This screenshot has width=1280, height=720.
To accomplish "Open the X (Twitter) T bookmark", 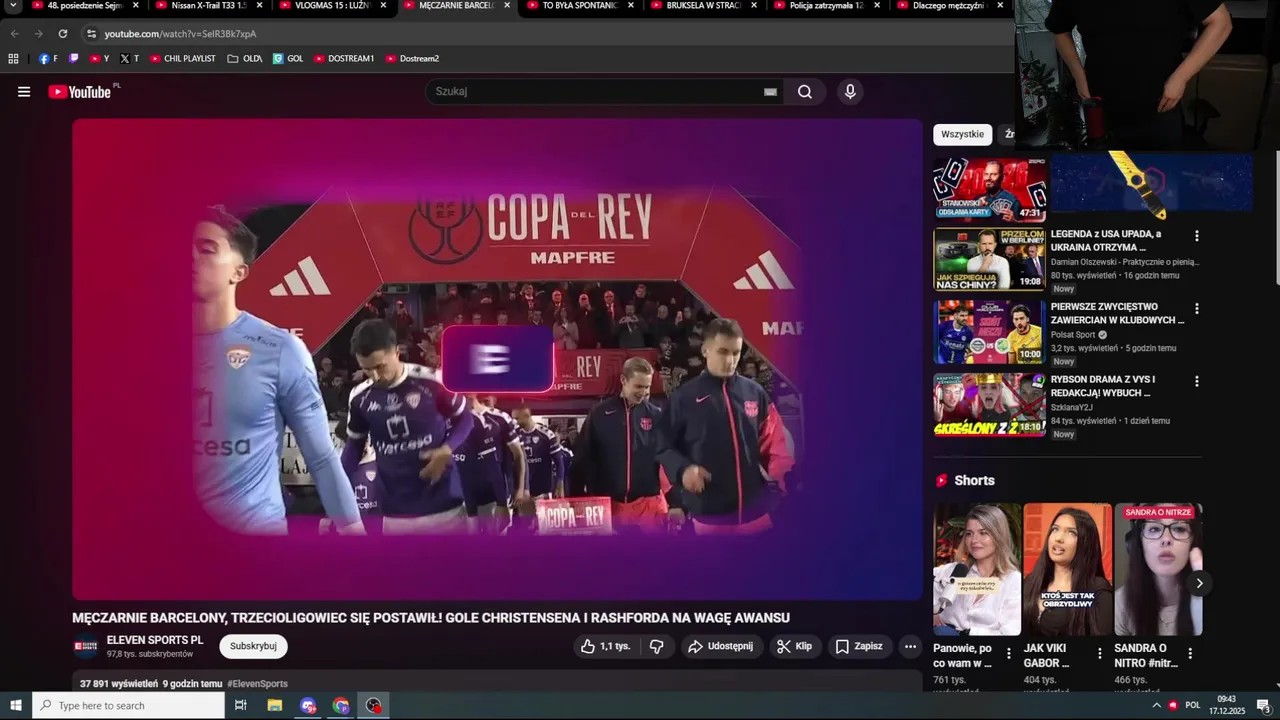I will 130,59.
